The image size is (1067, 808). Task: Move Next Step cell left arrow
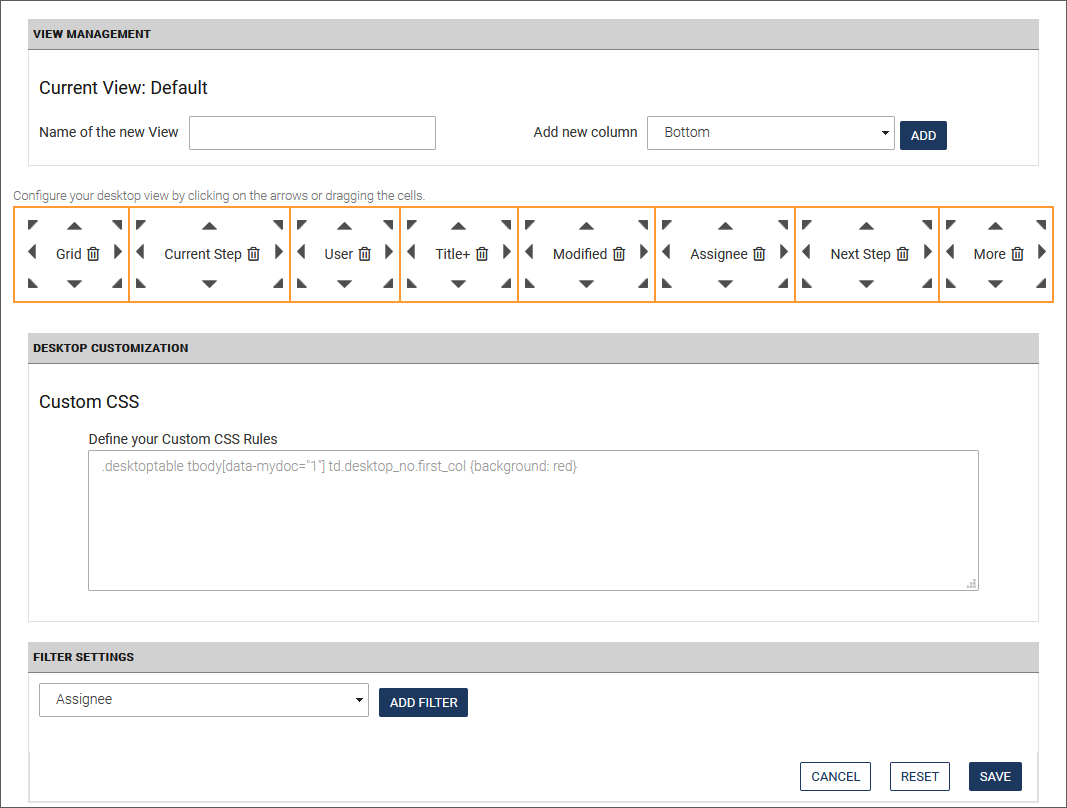806,252
